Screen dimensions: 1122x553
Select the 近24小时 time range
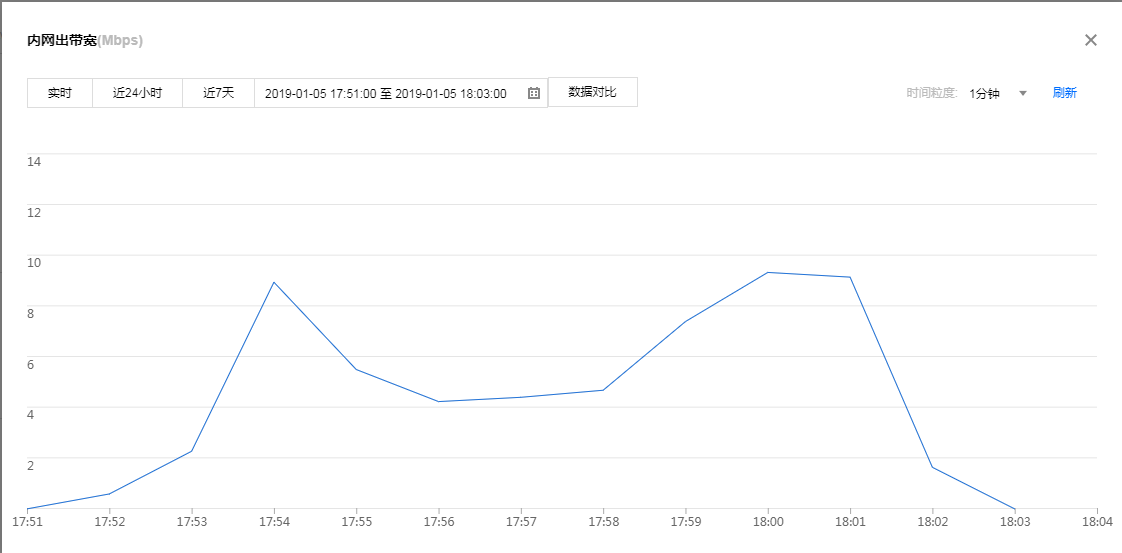point(137,93)
